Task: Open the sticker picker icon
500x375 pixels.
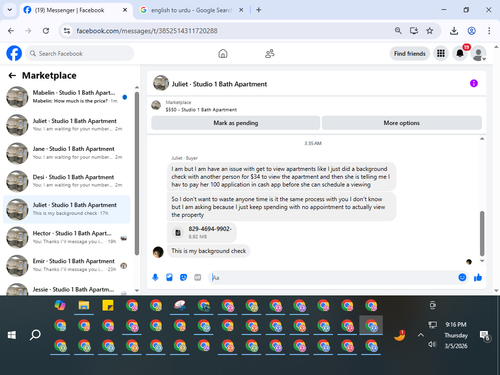Action: 183,277
